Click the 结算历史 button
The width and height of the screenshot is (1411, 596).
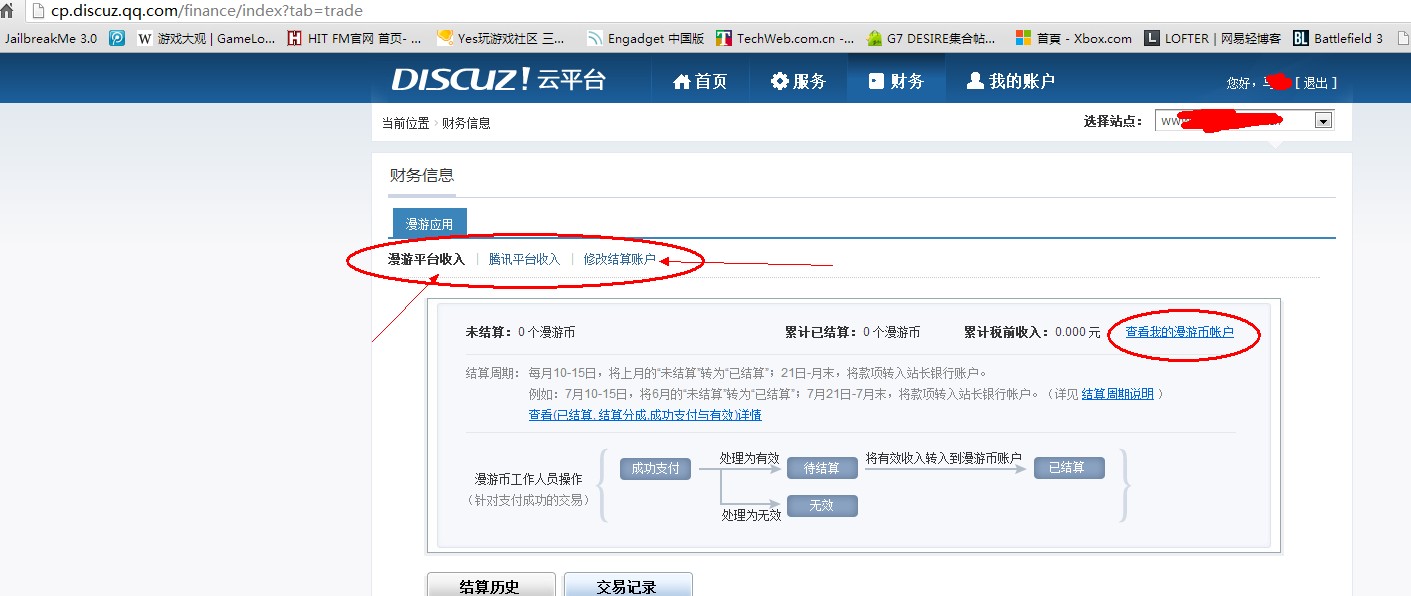point(489,585)
